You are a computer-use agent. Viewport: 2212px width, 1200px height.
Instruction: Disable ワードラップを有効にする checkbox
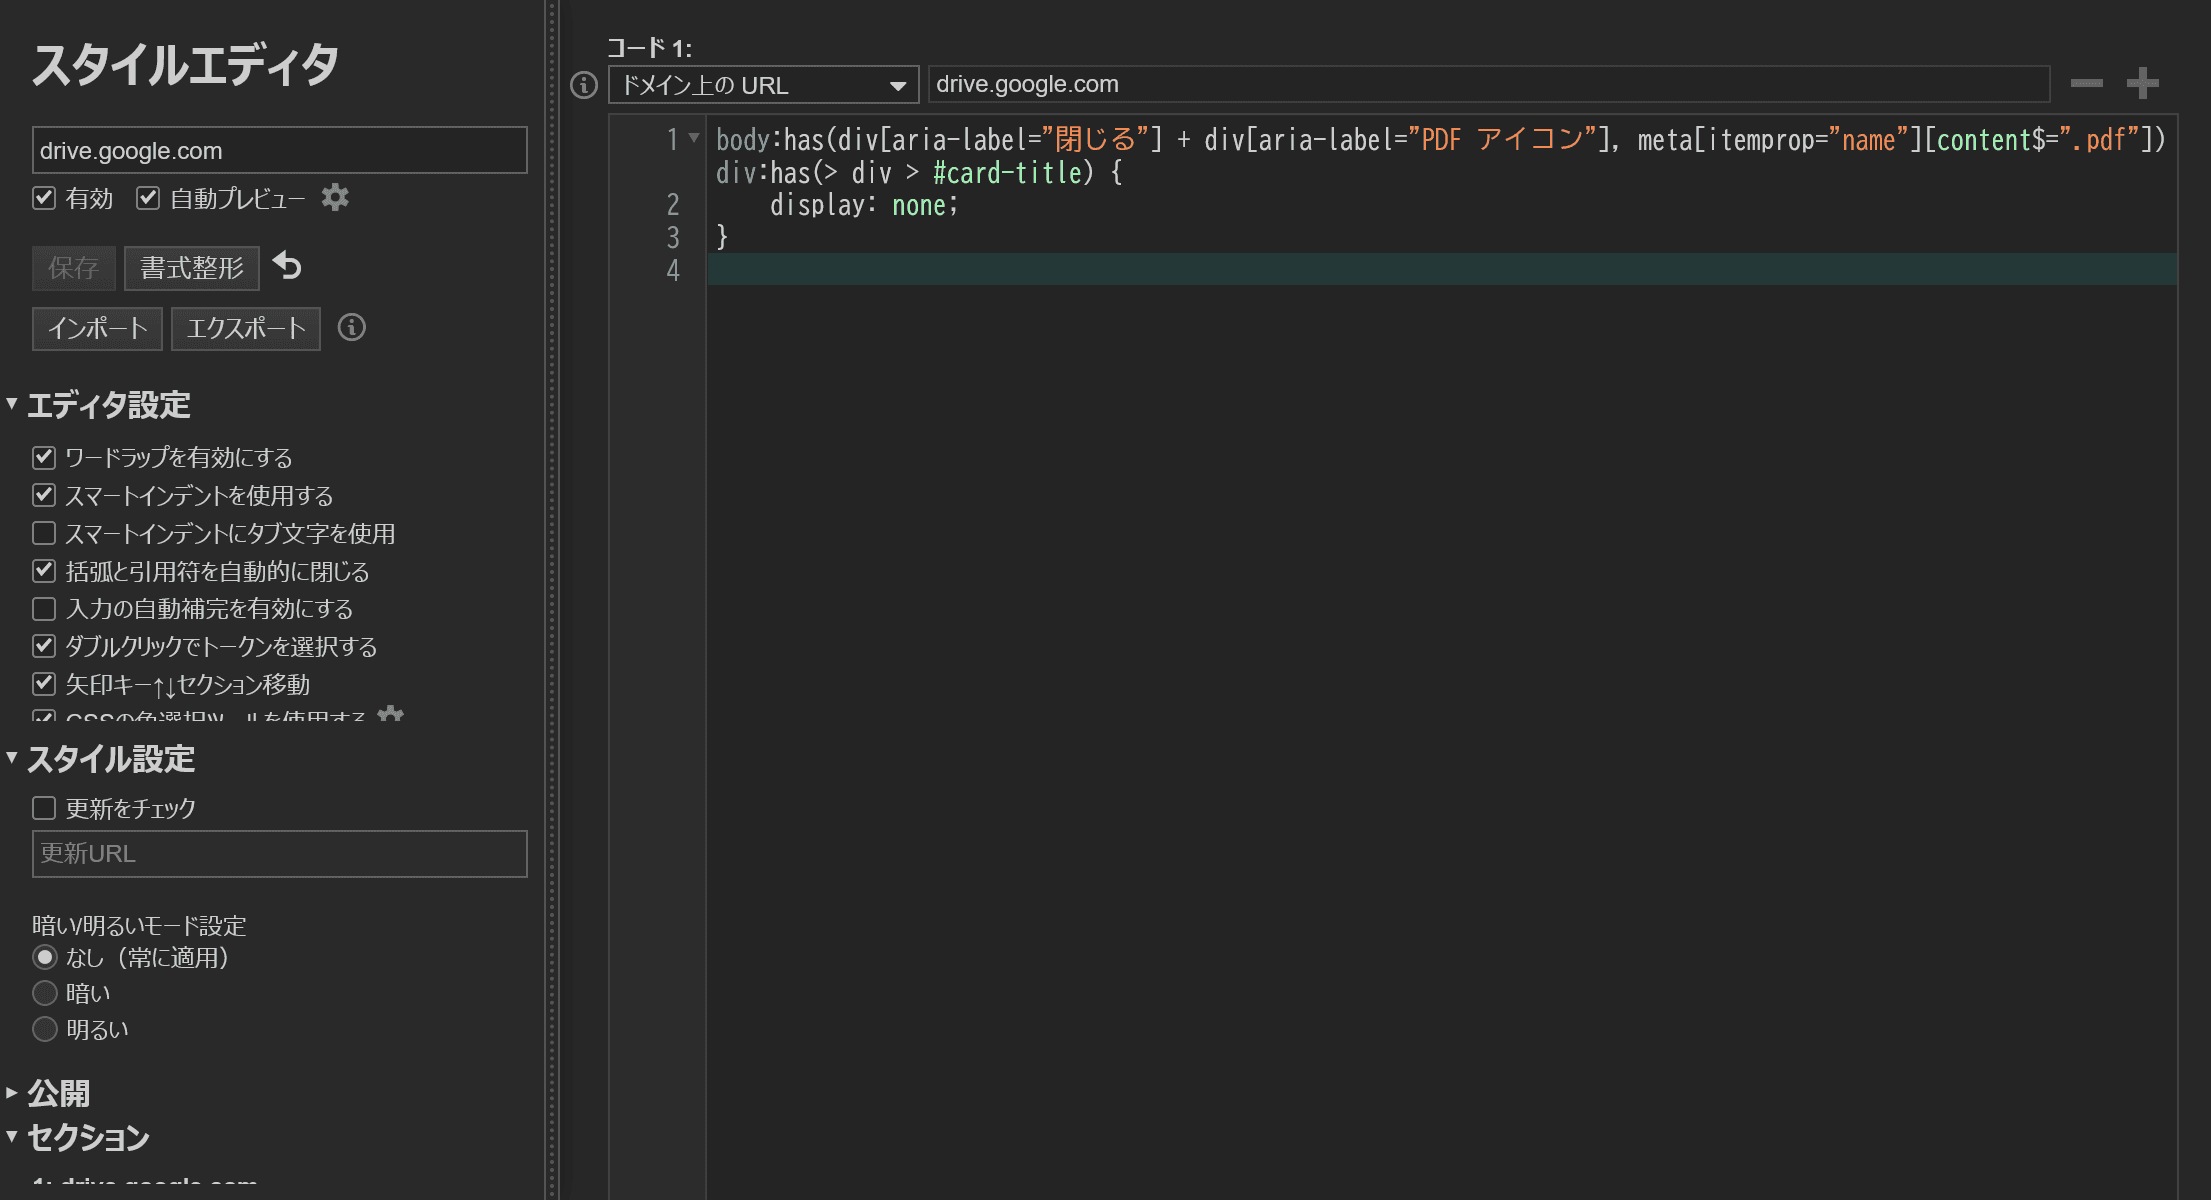(44, 457)
